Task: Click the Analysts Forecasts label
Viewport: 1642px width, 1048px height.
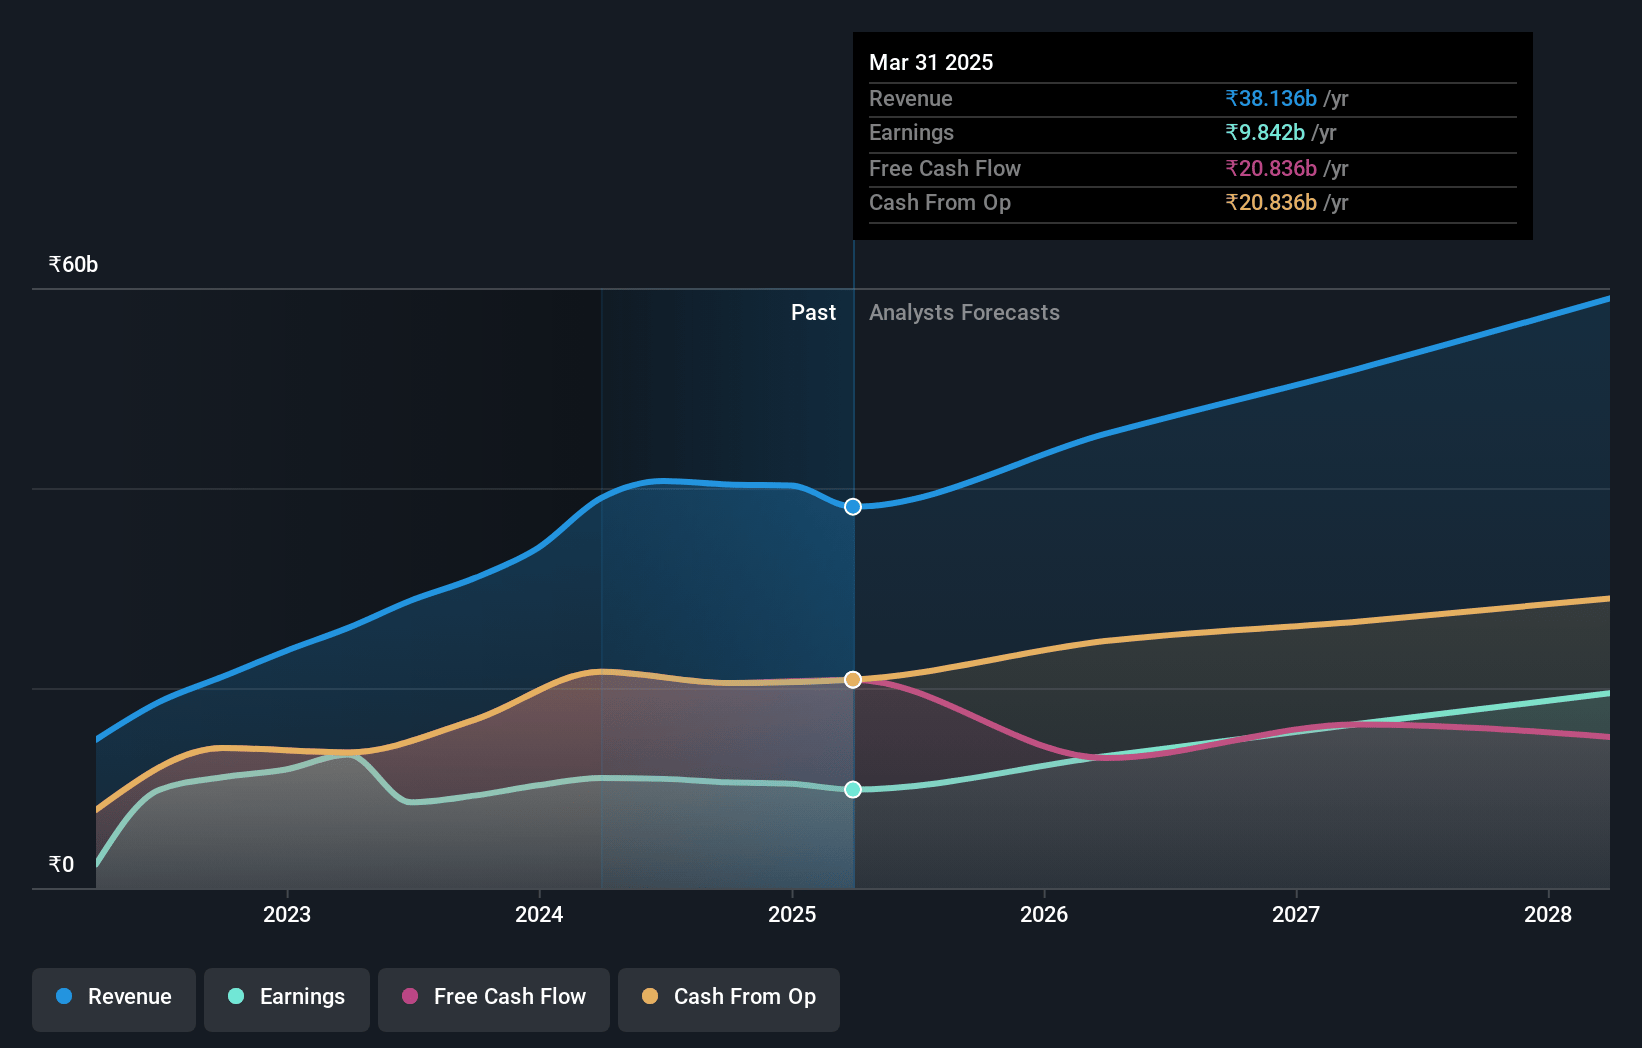Action: pyautogui.click(x=964, y=312)
